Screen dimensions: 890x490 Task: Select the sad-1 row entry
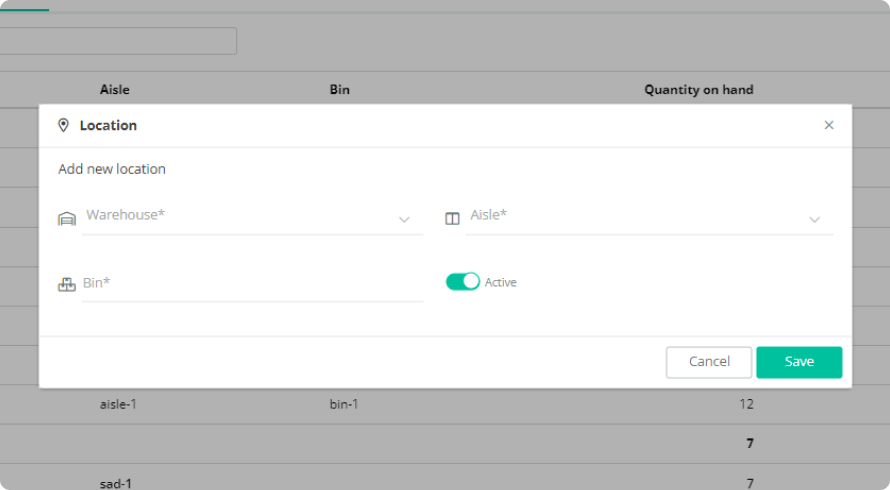click(x=116, y=484)
